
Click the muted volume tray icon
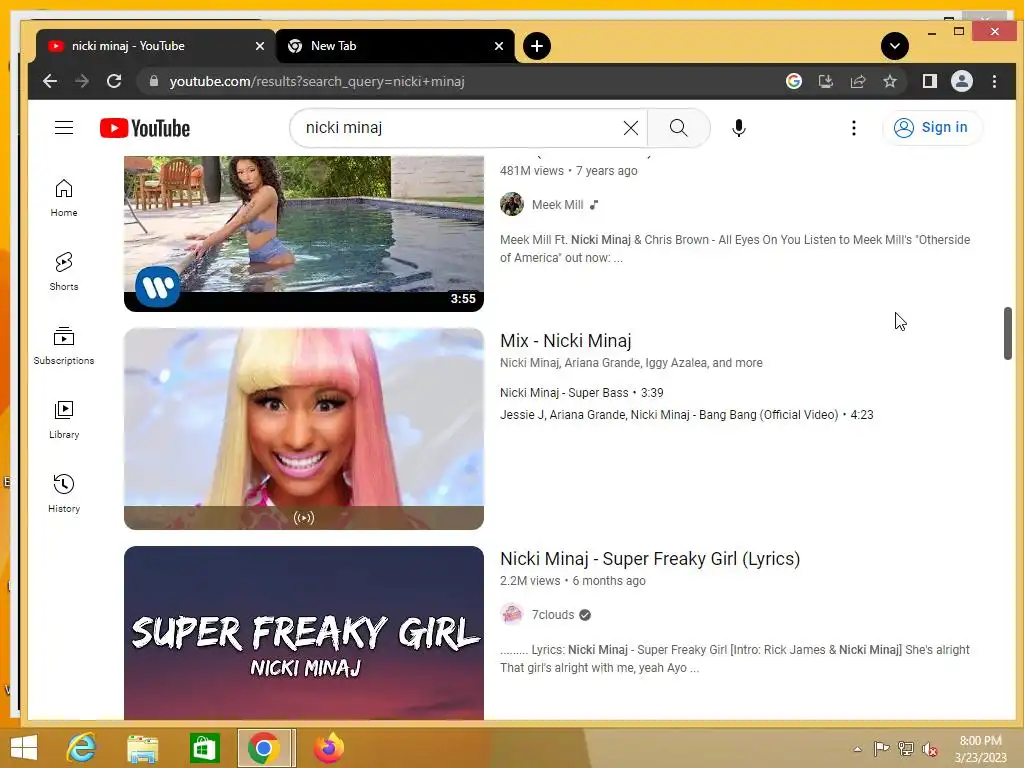(929, 749)
